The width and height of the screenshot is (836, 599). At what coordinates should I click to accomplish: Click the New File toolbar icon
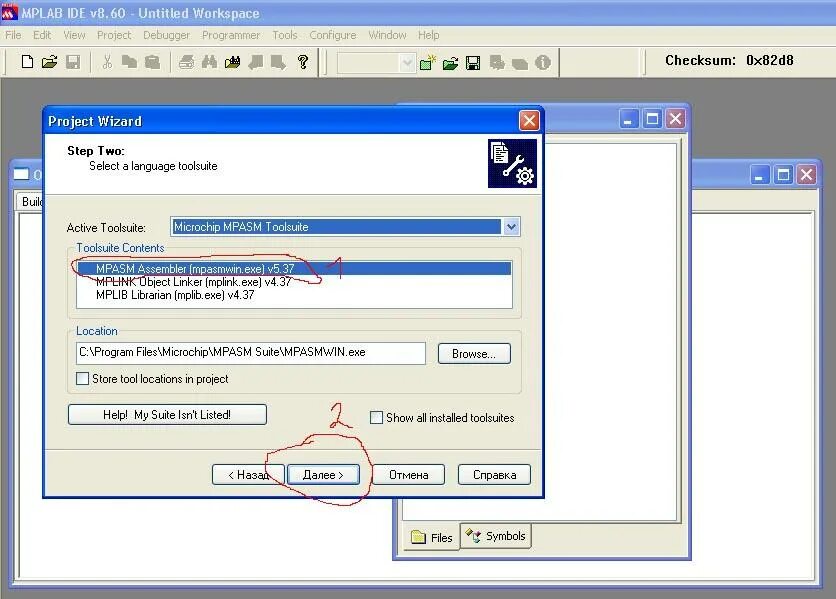pyautogui.click(x=27, y=62)
